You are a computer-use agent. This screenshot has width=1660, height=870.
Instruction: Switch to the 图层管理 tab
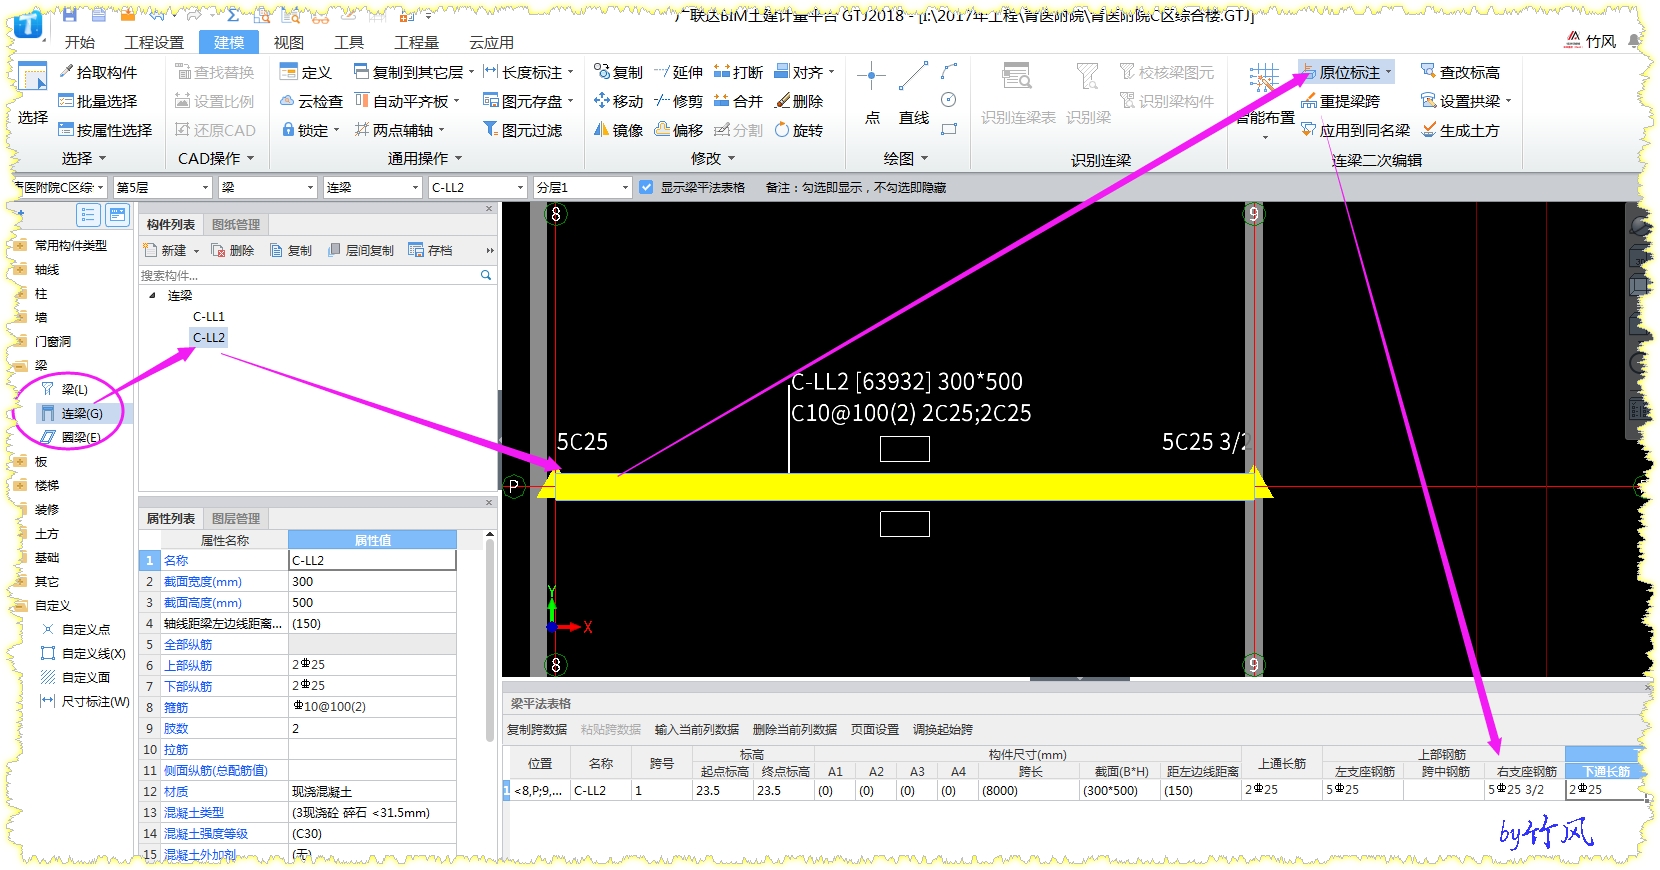click(x=236, y=518)
